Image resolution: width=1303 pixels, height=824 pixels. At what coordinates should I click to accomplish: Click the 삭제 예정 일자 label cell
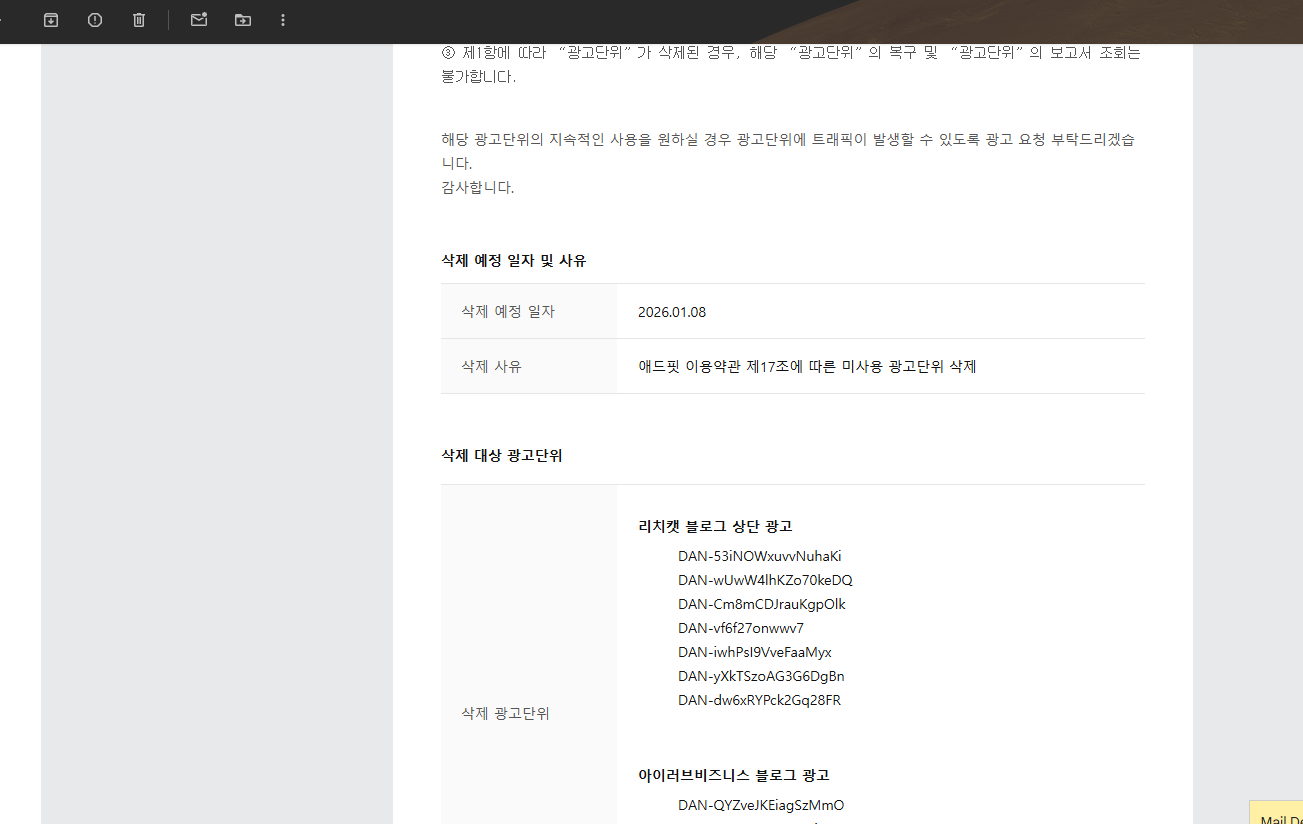click(529, 311)
